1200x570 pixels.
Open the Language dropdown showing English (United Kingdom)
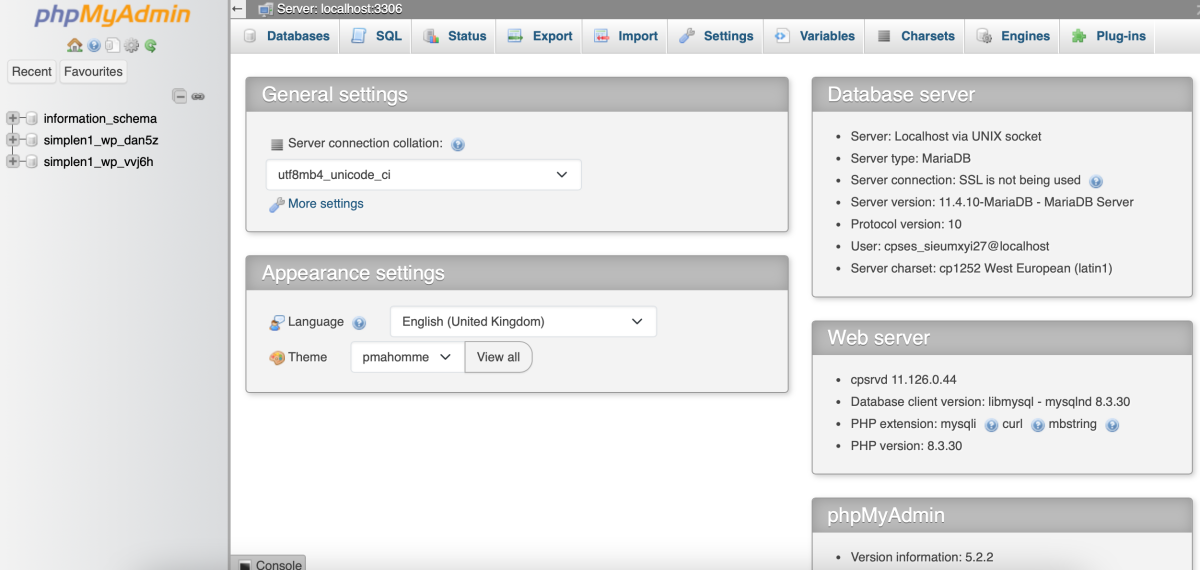pos(523,322)
